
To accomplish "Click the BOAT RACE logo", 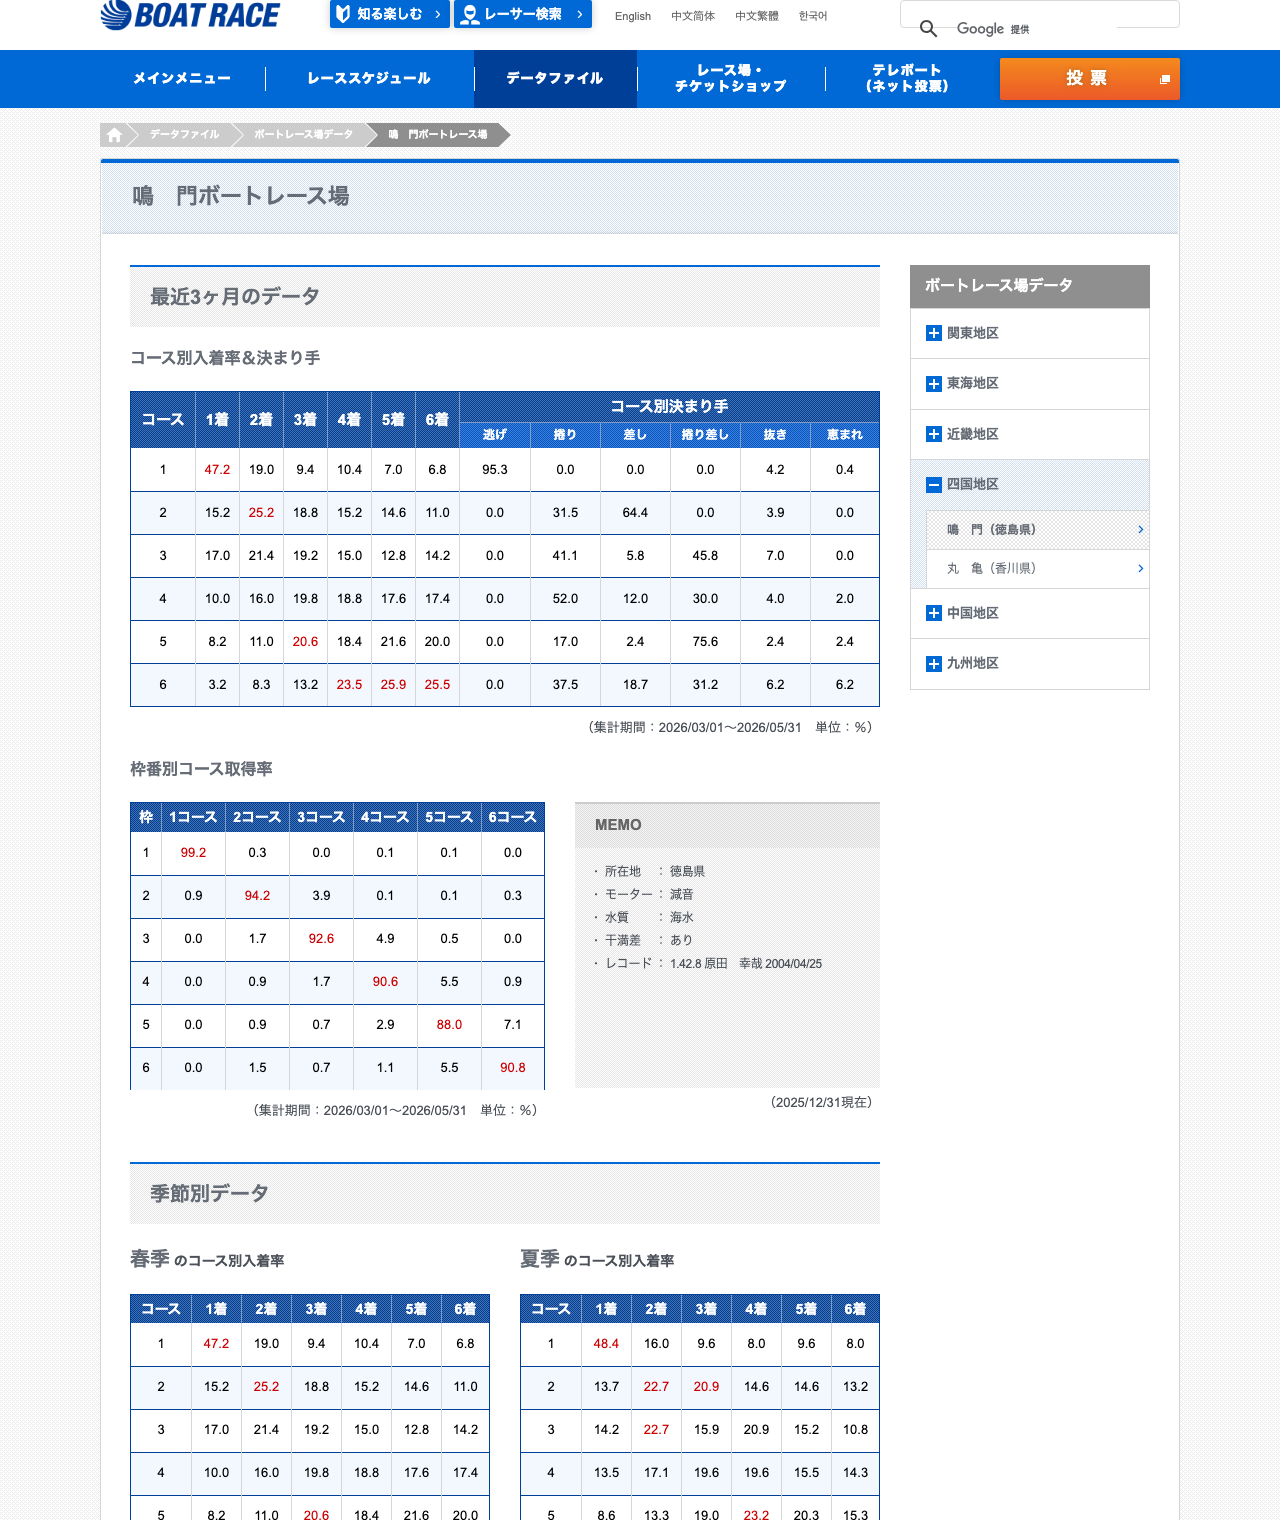I will (x=190, y=15).
